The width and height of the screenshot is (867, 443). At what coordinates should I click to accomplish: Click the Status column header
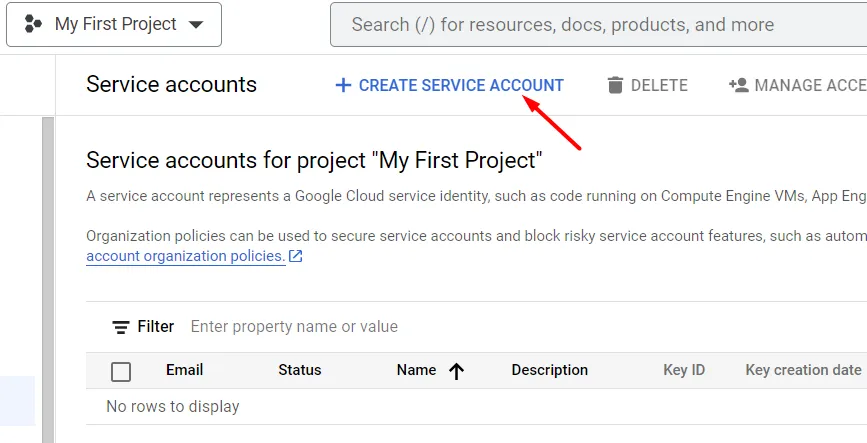[300, 369]
